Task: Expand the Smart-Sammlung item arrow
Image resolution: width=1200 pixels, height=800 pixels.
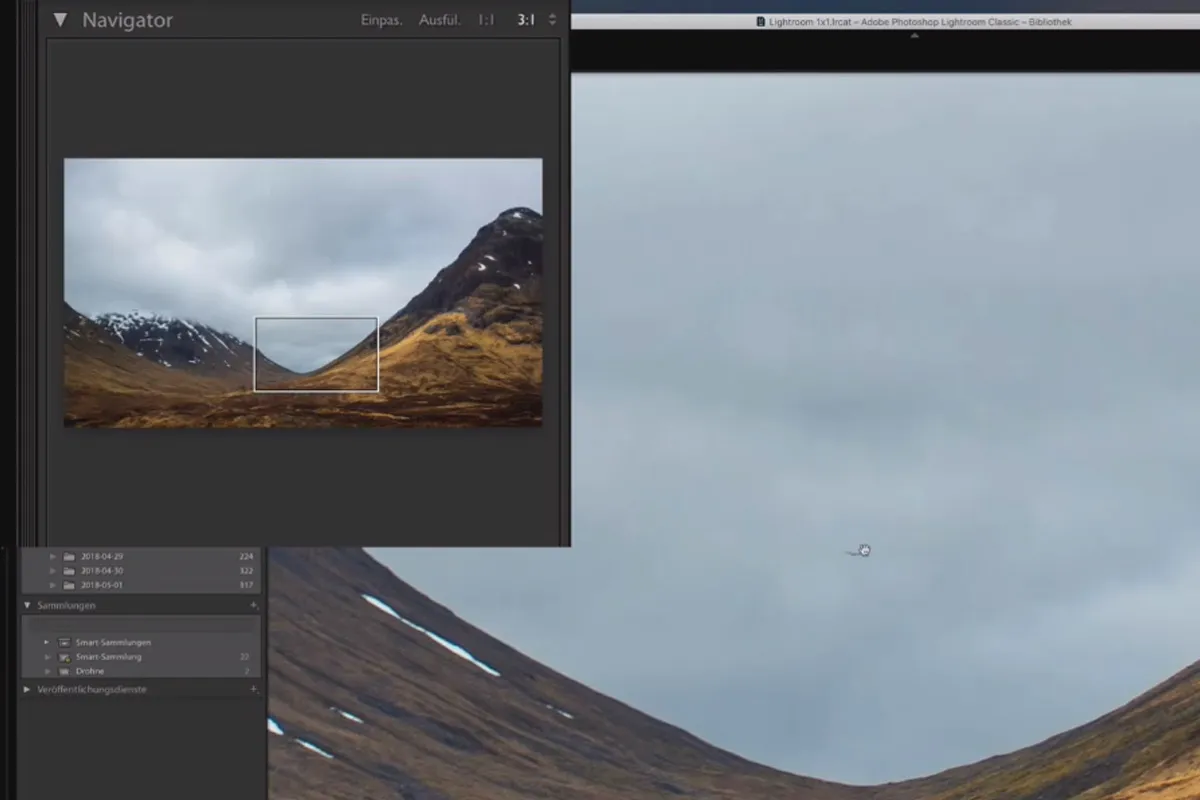Action: point(46,657)
